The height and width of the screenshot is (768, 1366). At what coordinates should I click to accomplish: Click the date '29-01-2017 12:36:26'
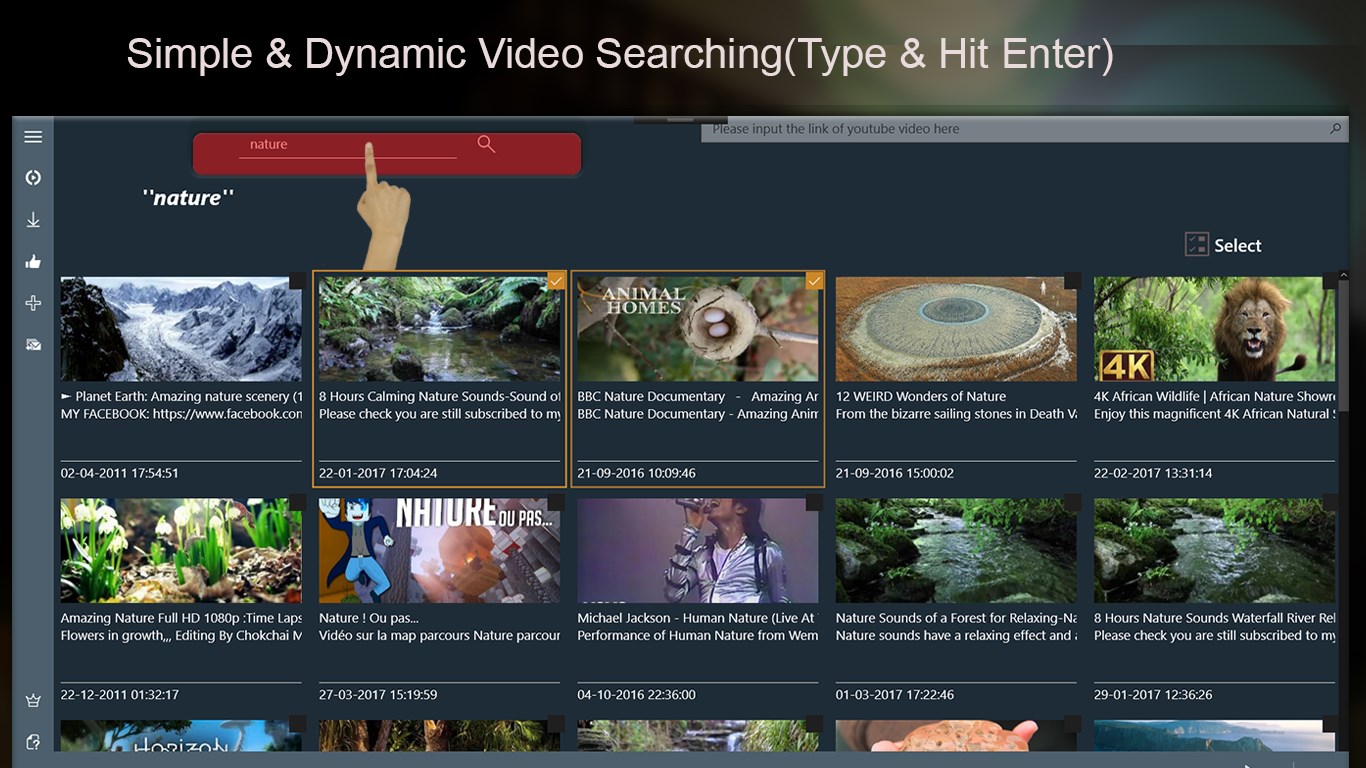(1153, 694)
